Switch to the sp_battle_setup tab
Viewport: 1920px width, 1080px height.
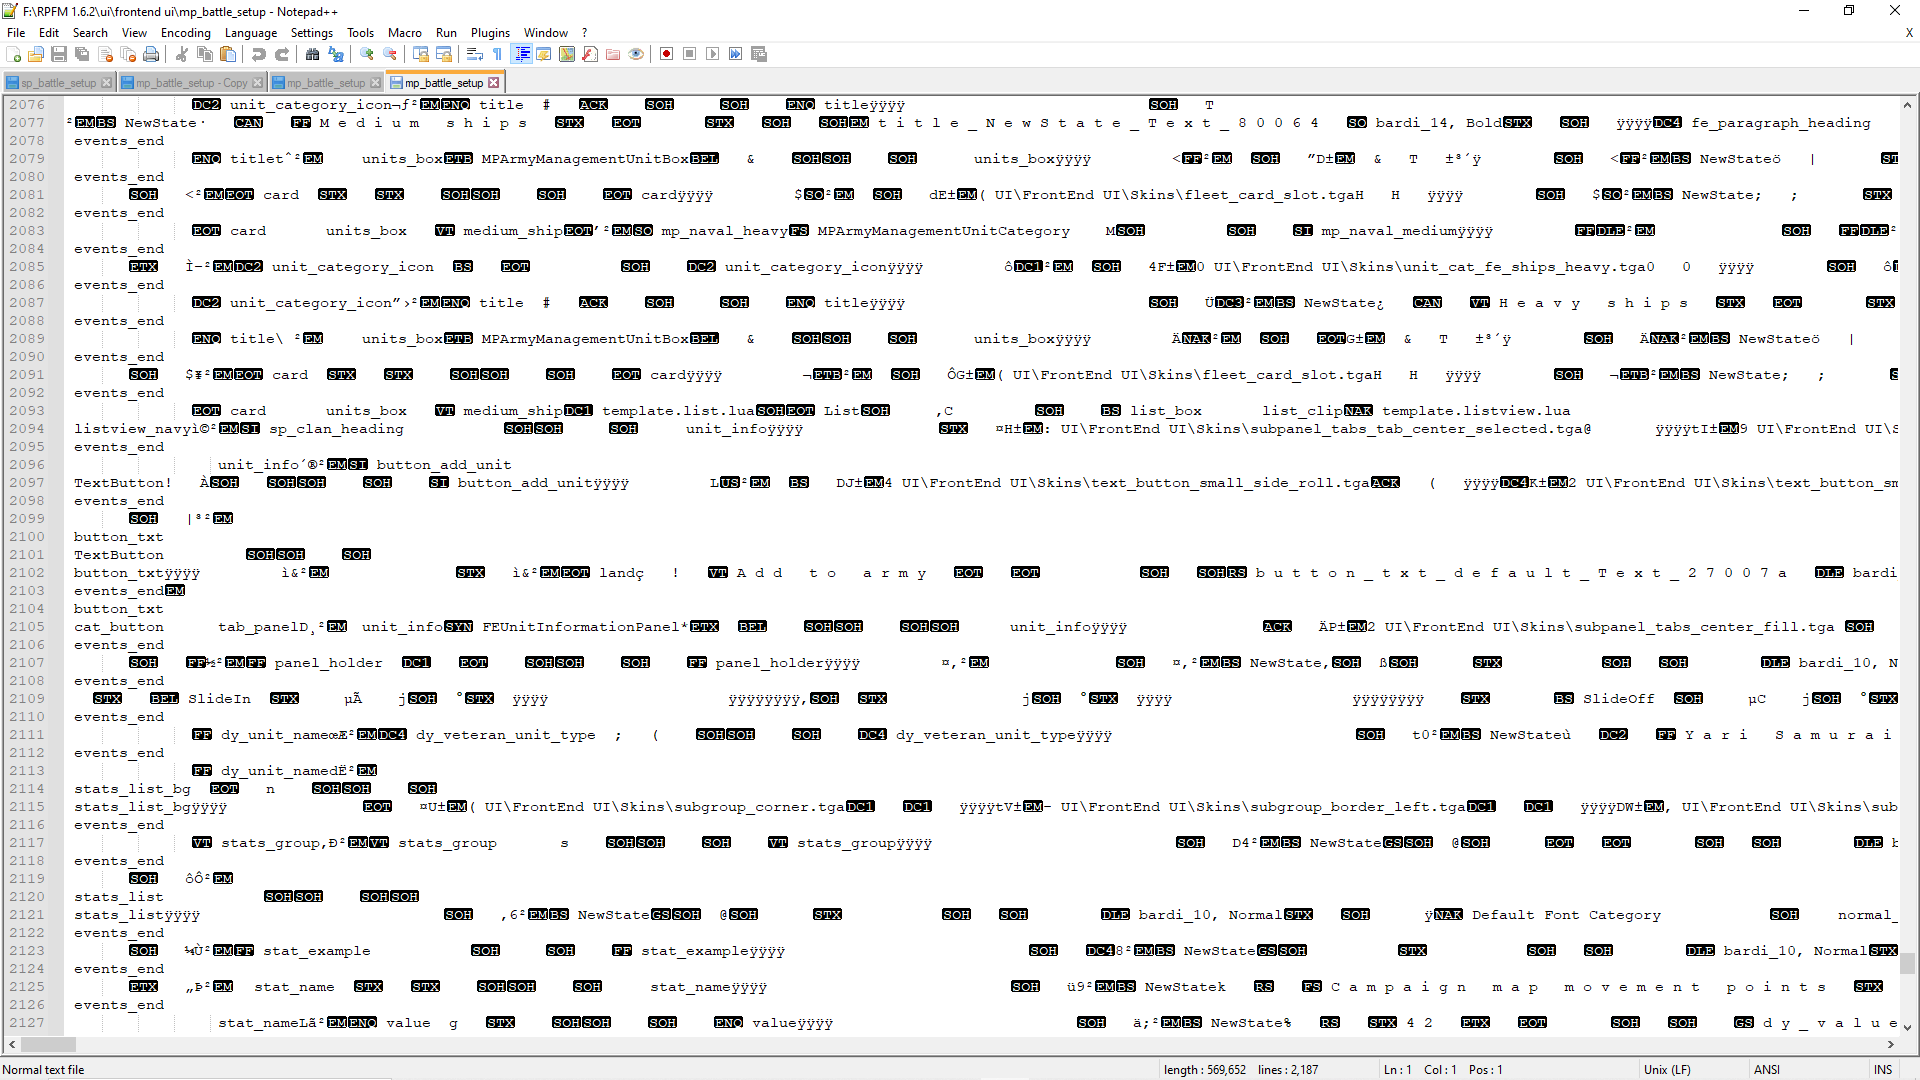coord(58,83)
